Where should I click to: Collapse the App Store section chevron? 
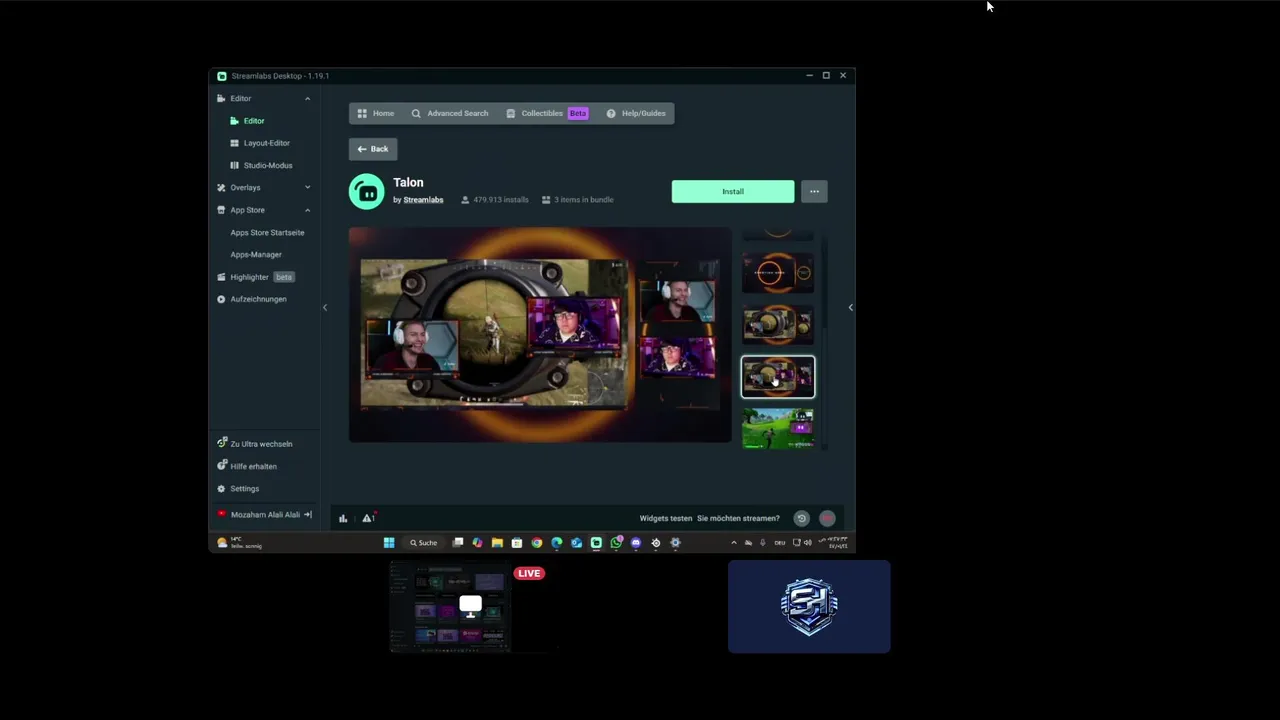307,210
